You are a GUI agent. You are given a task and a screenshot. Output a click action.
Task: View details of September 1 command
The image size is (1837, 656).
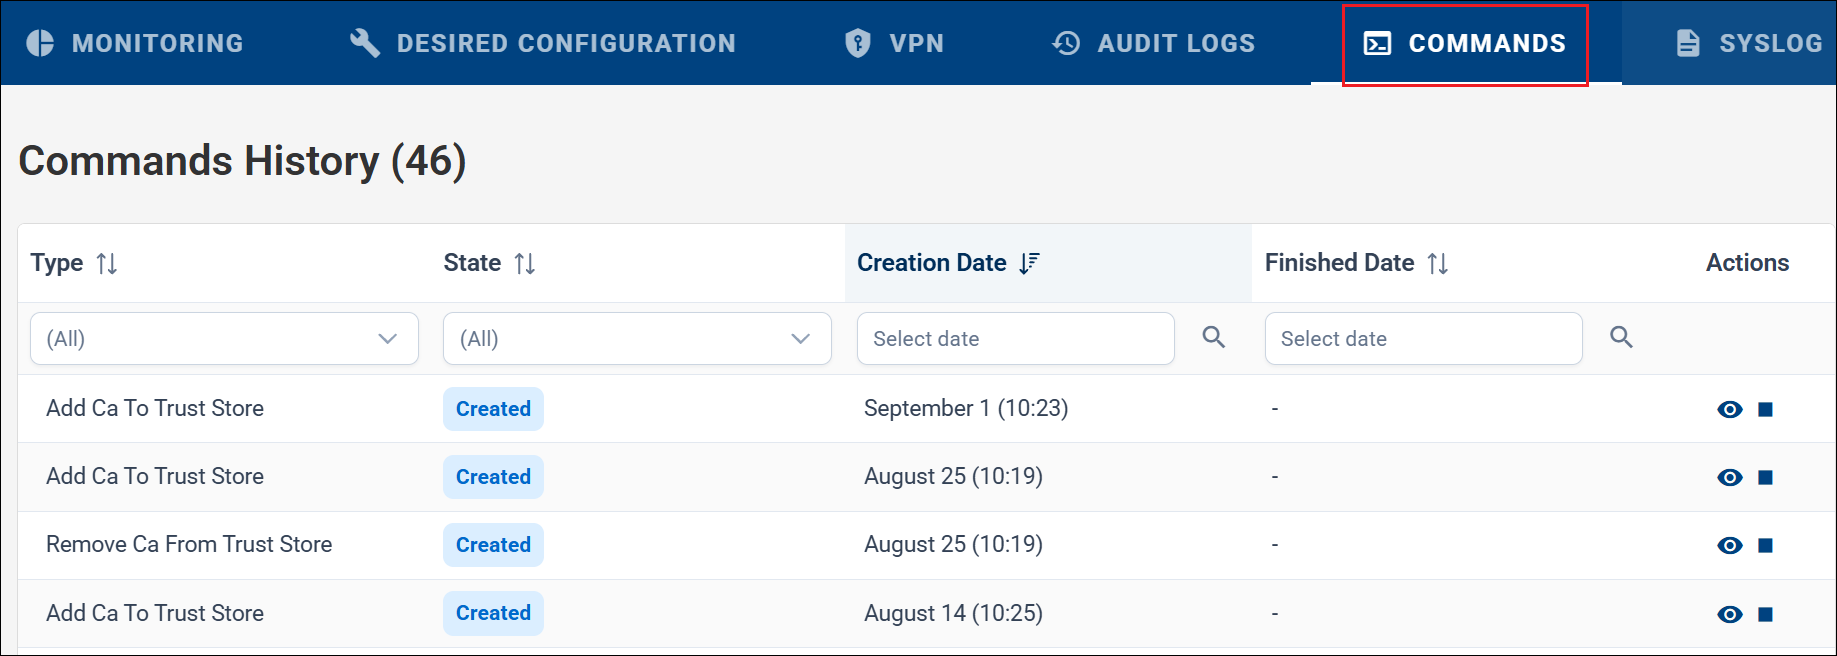coord(1729,409)
